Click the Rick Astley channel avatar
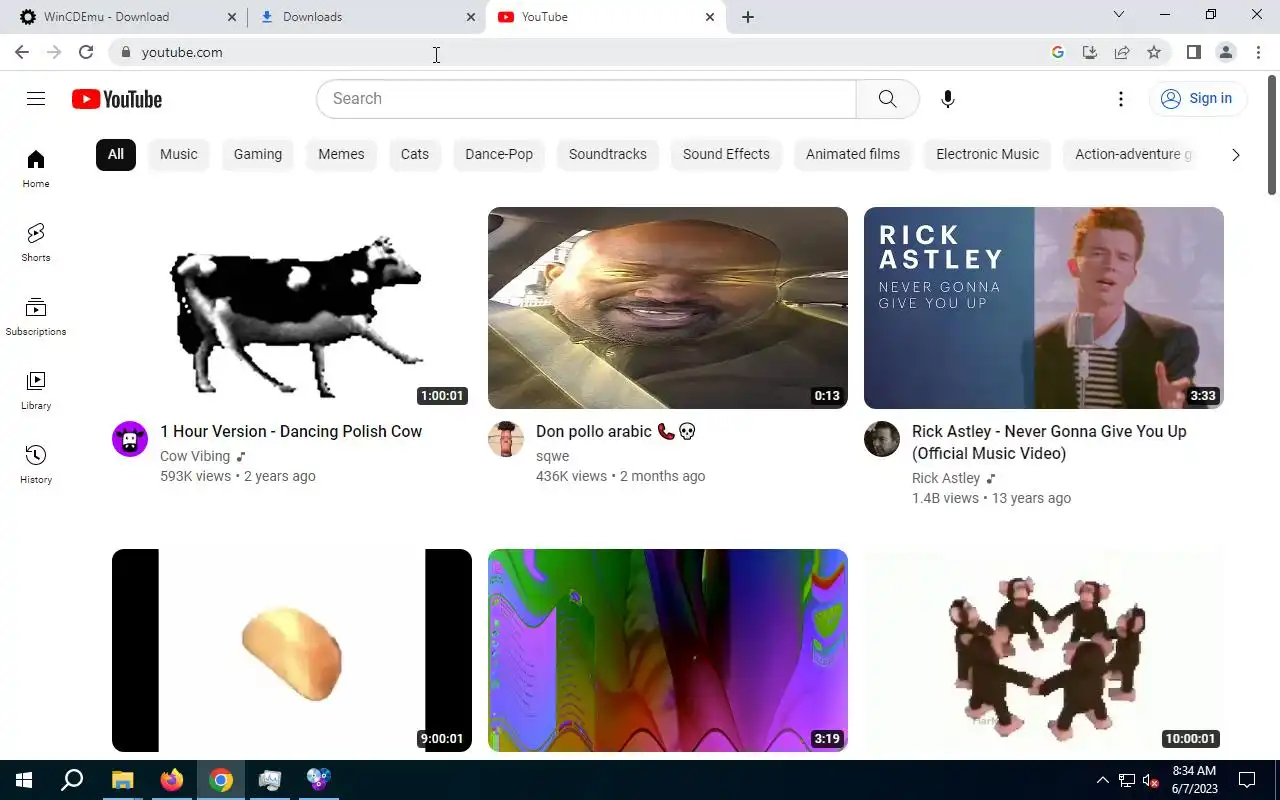The image size is (1280, 800). coord(882,439)
